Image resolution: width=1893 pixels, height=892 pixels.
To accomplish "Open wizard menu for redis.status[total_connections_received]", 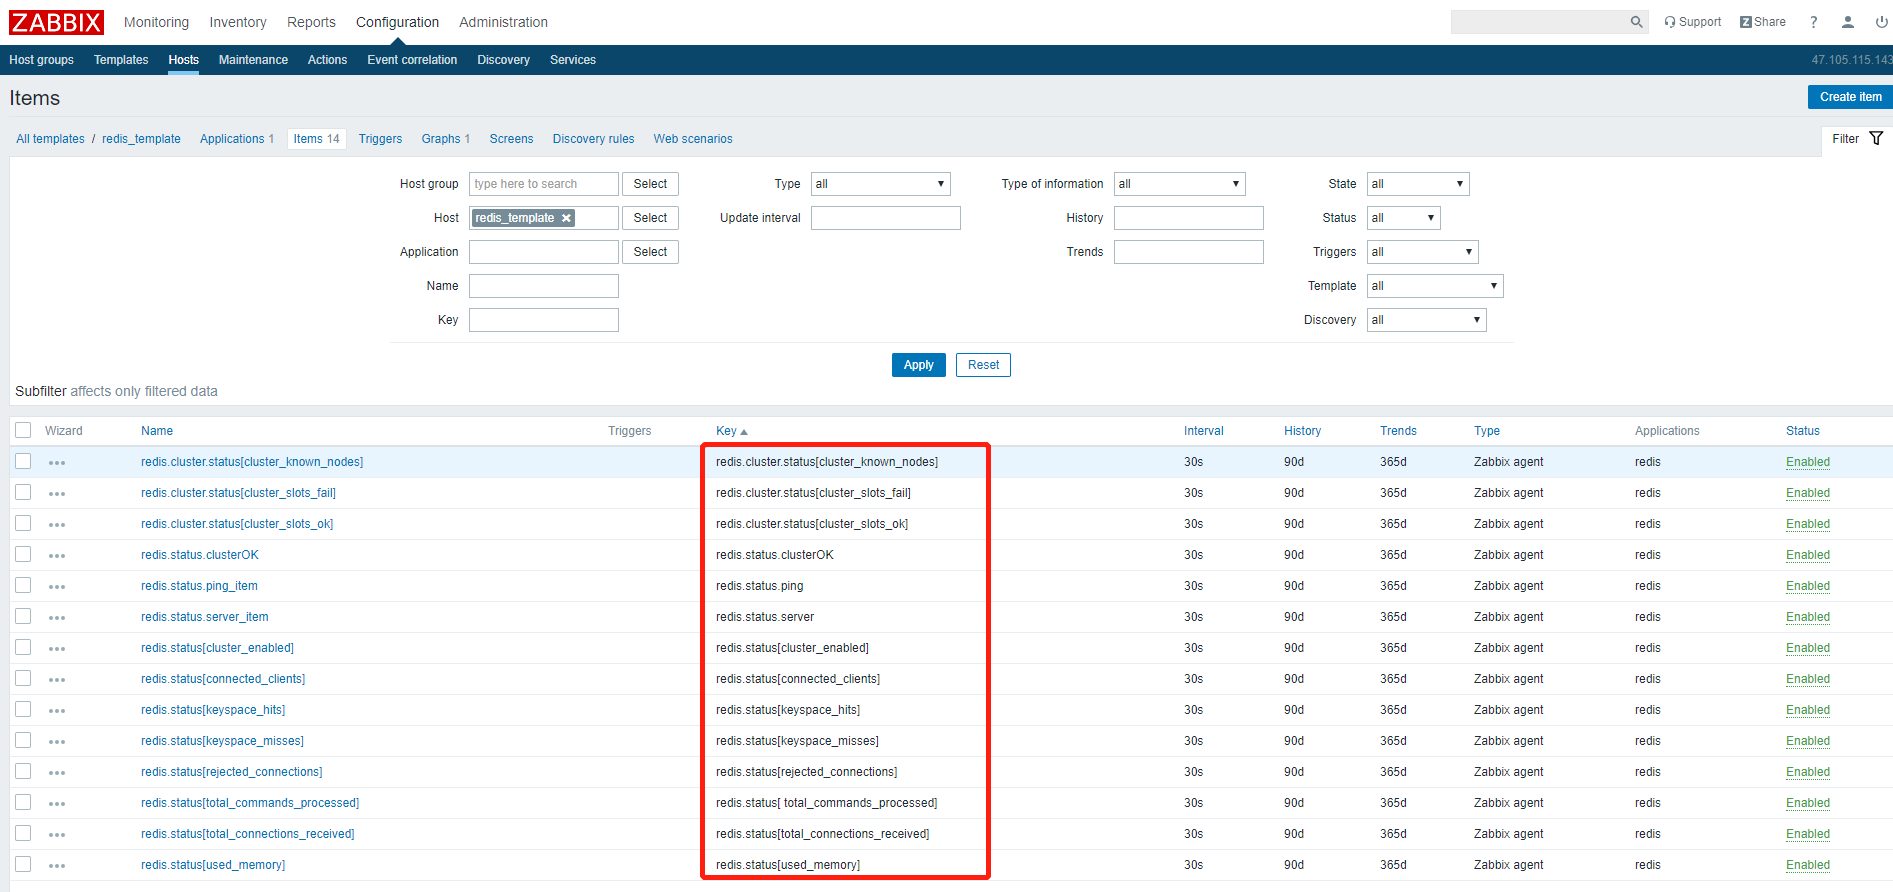I will pyautogui.click(x=57, y=835).
